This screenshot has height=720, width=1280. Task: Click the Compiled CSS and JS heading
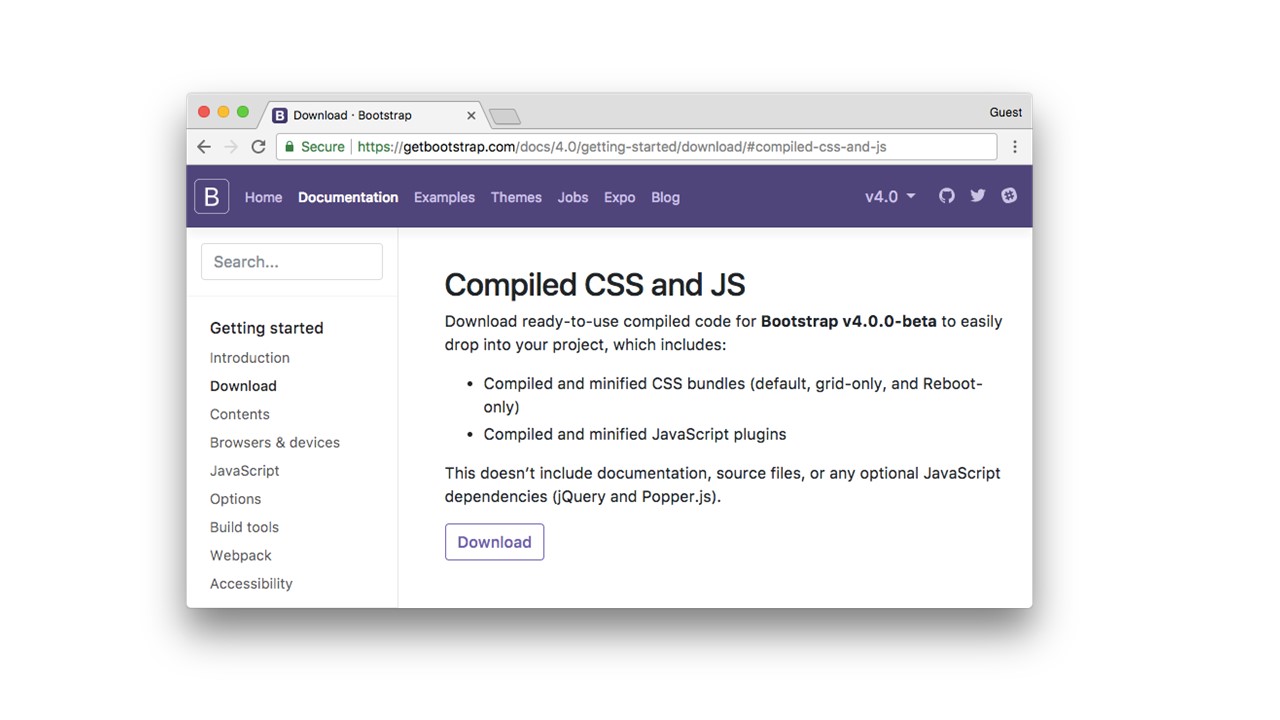click(594, 285)
